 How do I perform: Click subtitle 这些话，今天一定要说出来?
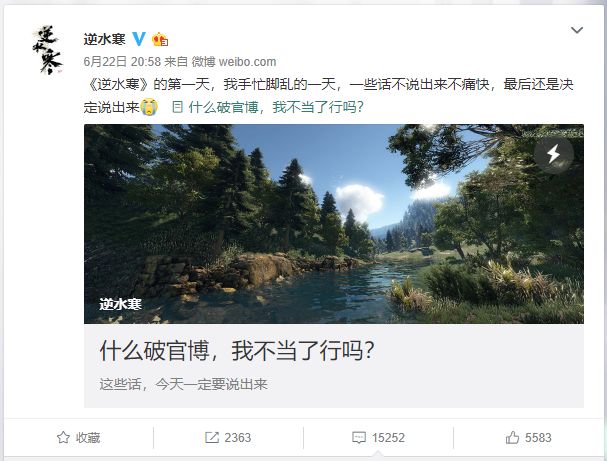(x=183, y=384)
